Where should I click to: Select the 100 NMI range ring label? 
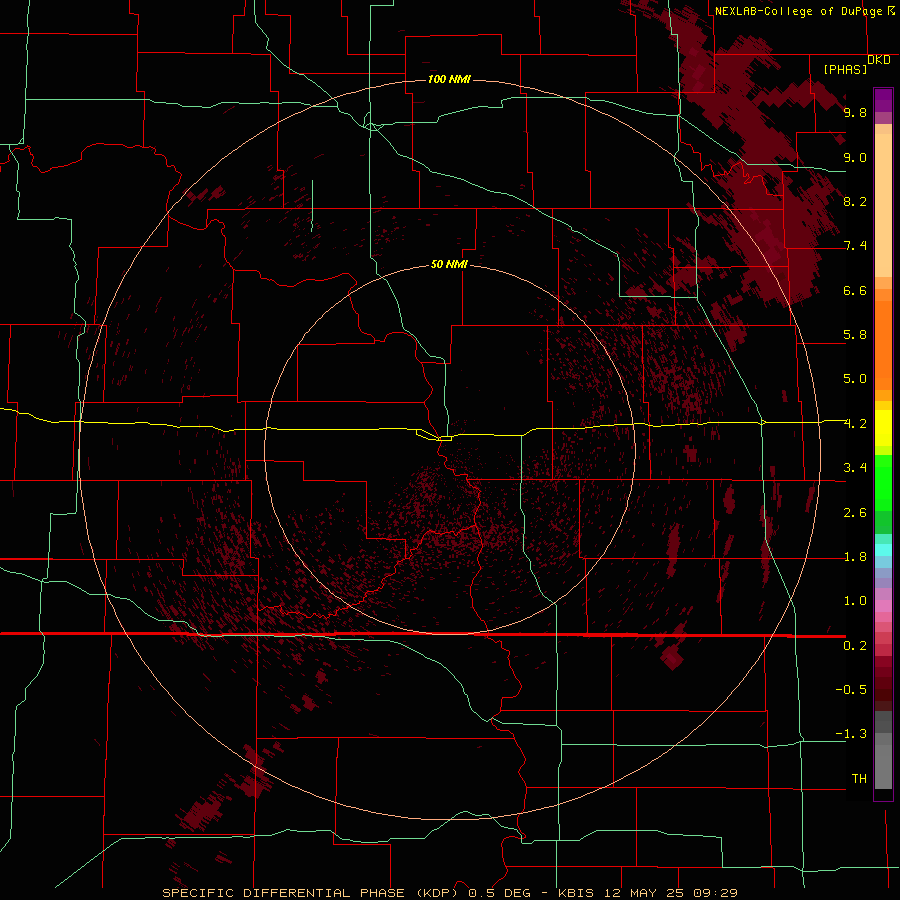pos(449,79)
